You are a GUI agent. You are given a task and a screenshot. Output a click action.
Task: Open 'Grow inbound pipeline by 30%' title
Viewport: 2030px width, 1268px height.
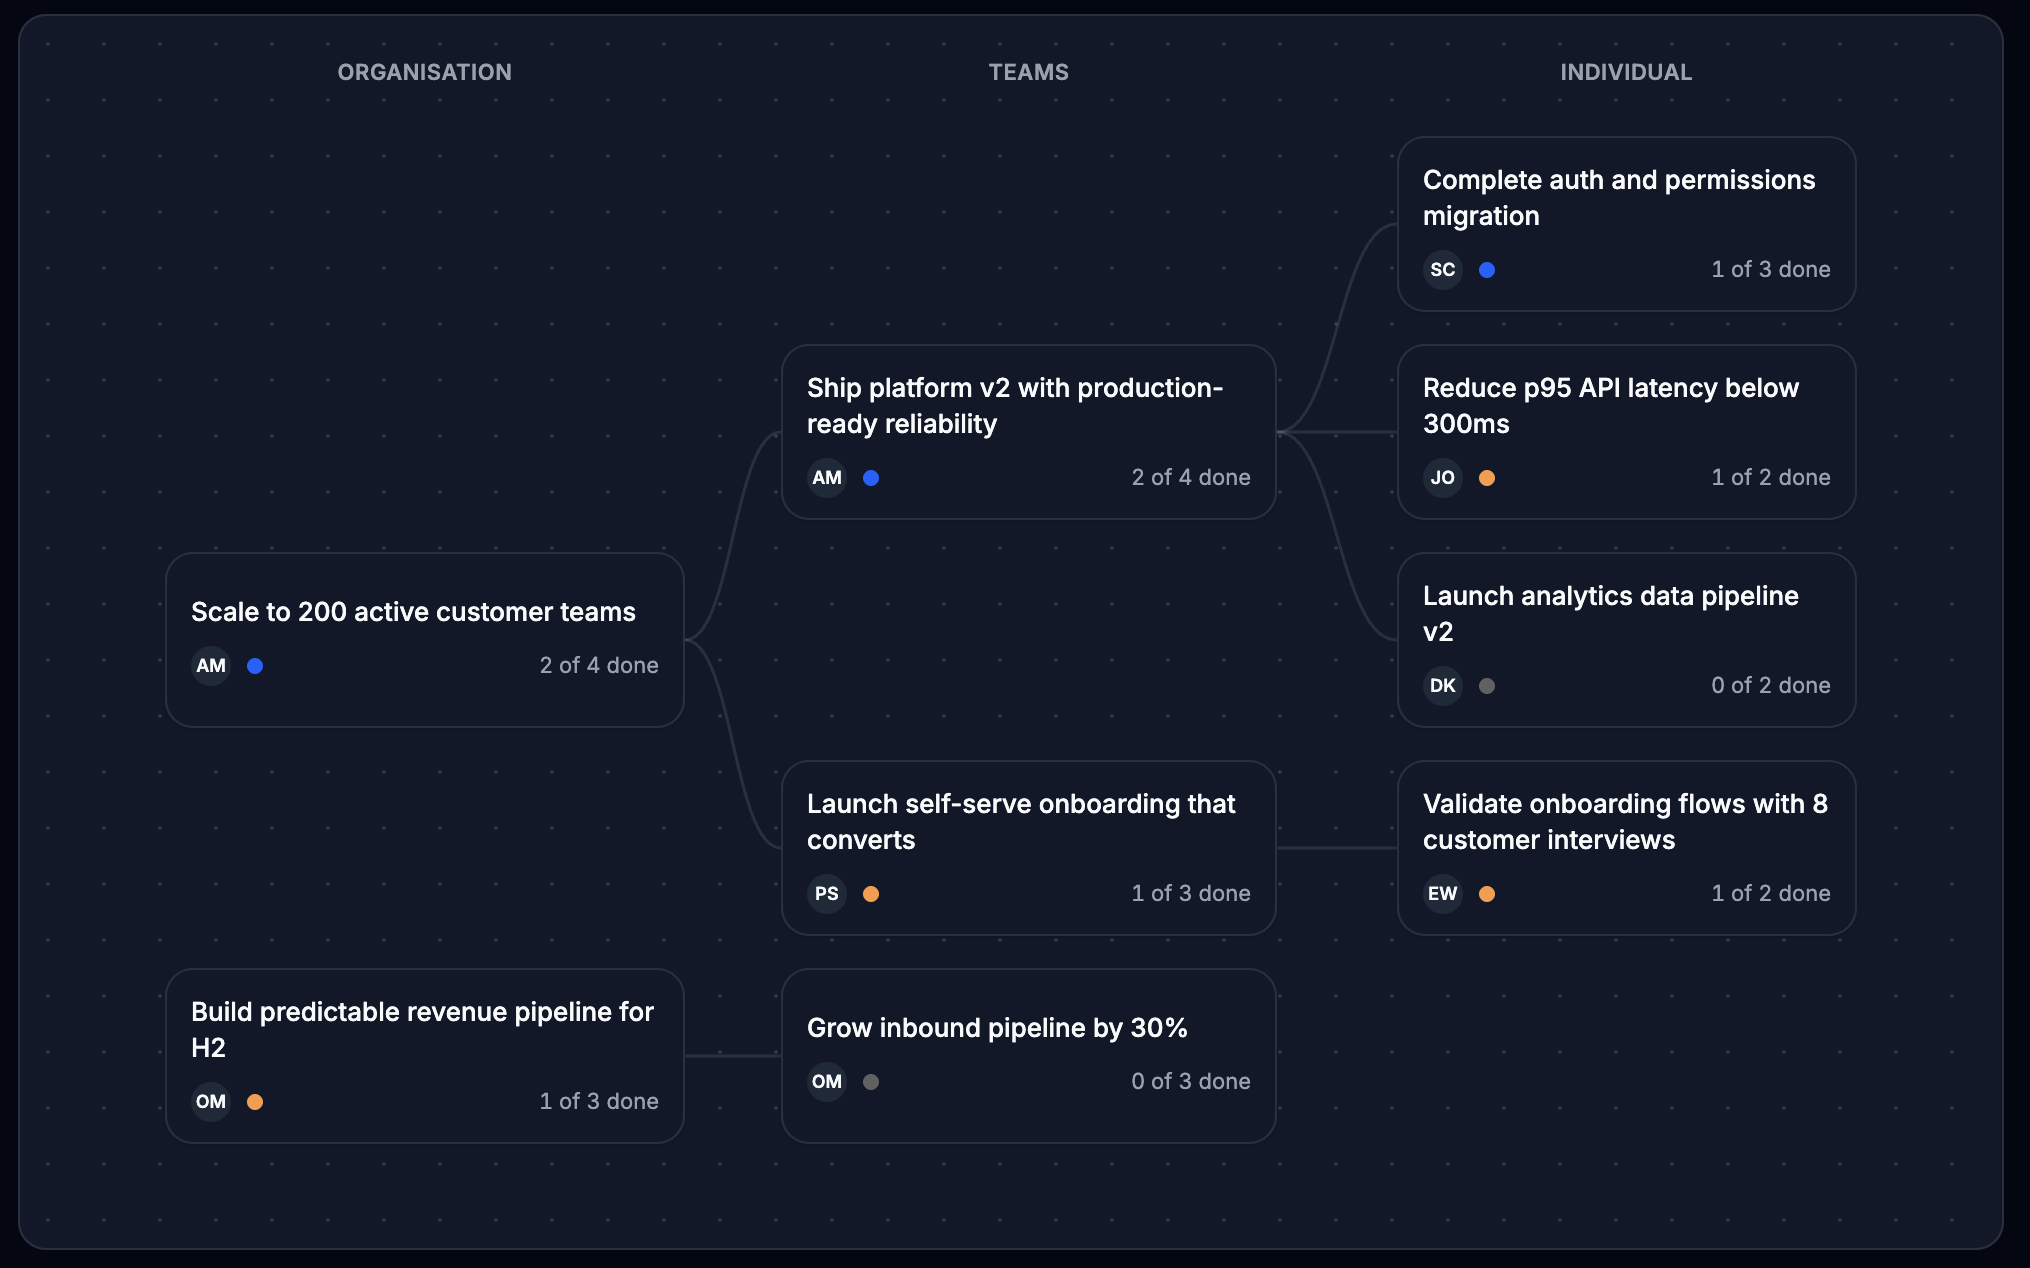tap(997, 1028)
